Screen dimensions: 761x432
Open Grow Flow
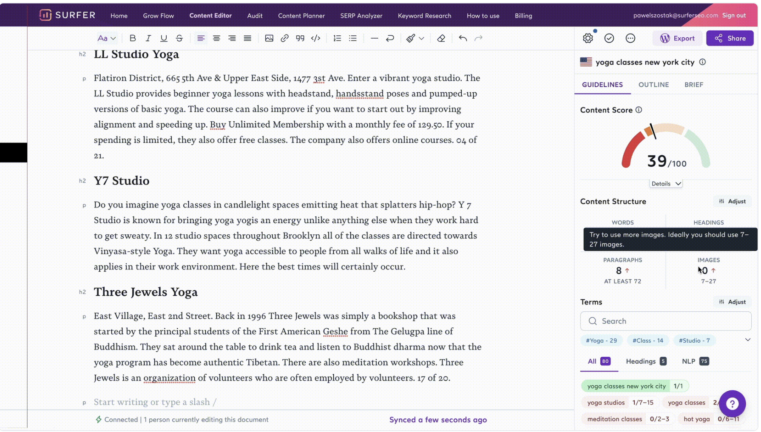pyautogui.click(x=158, y=16)
